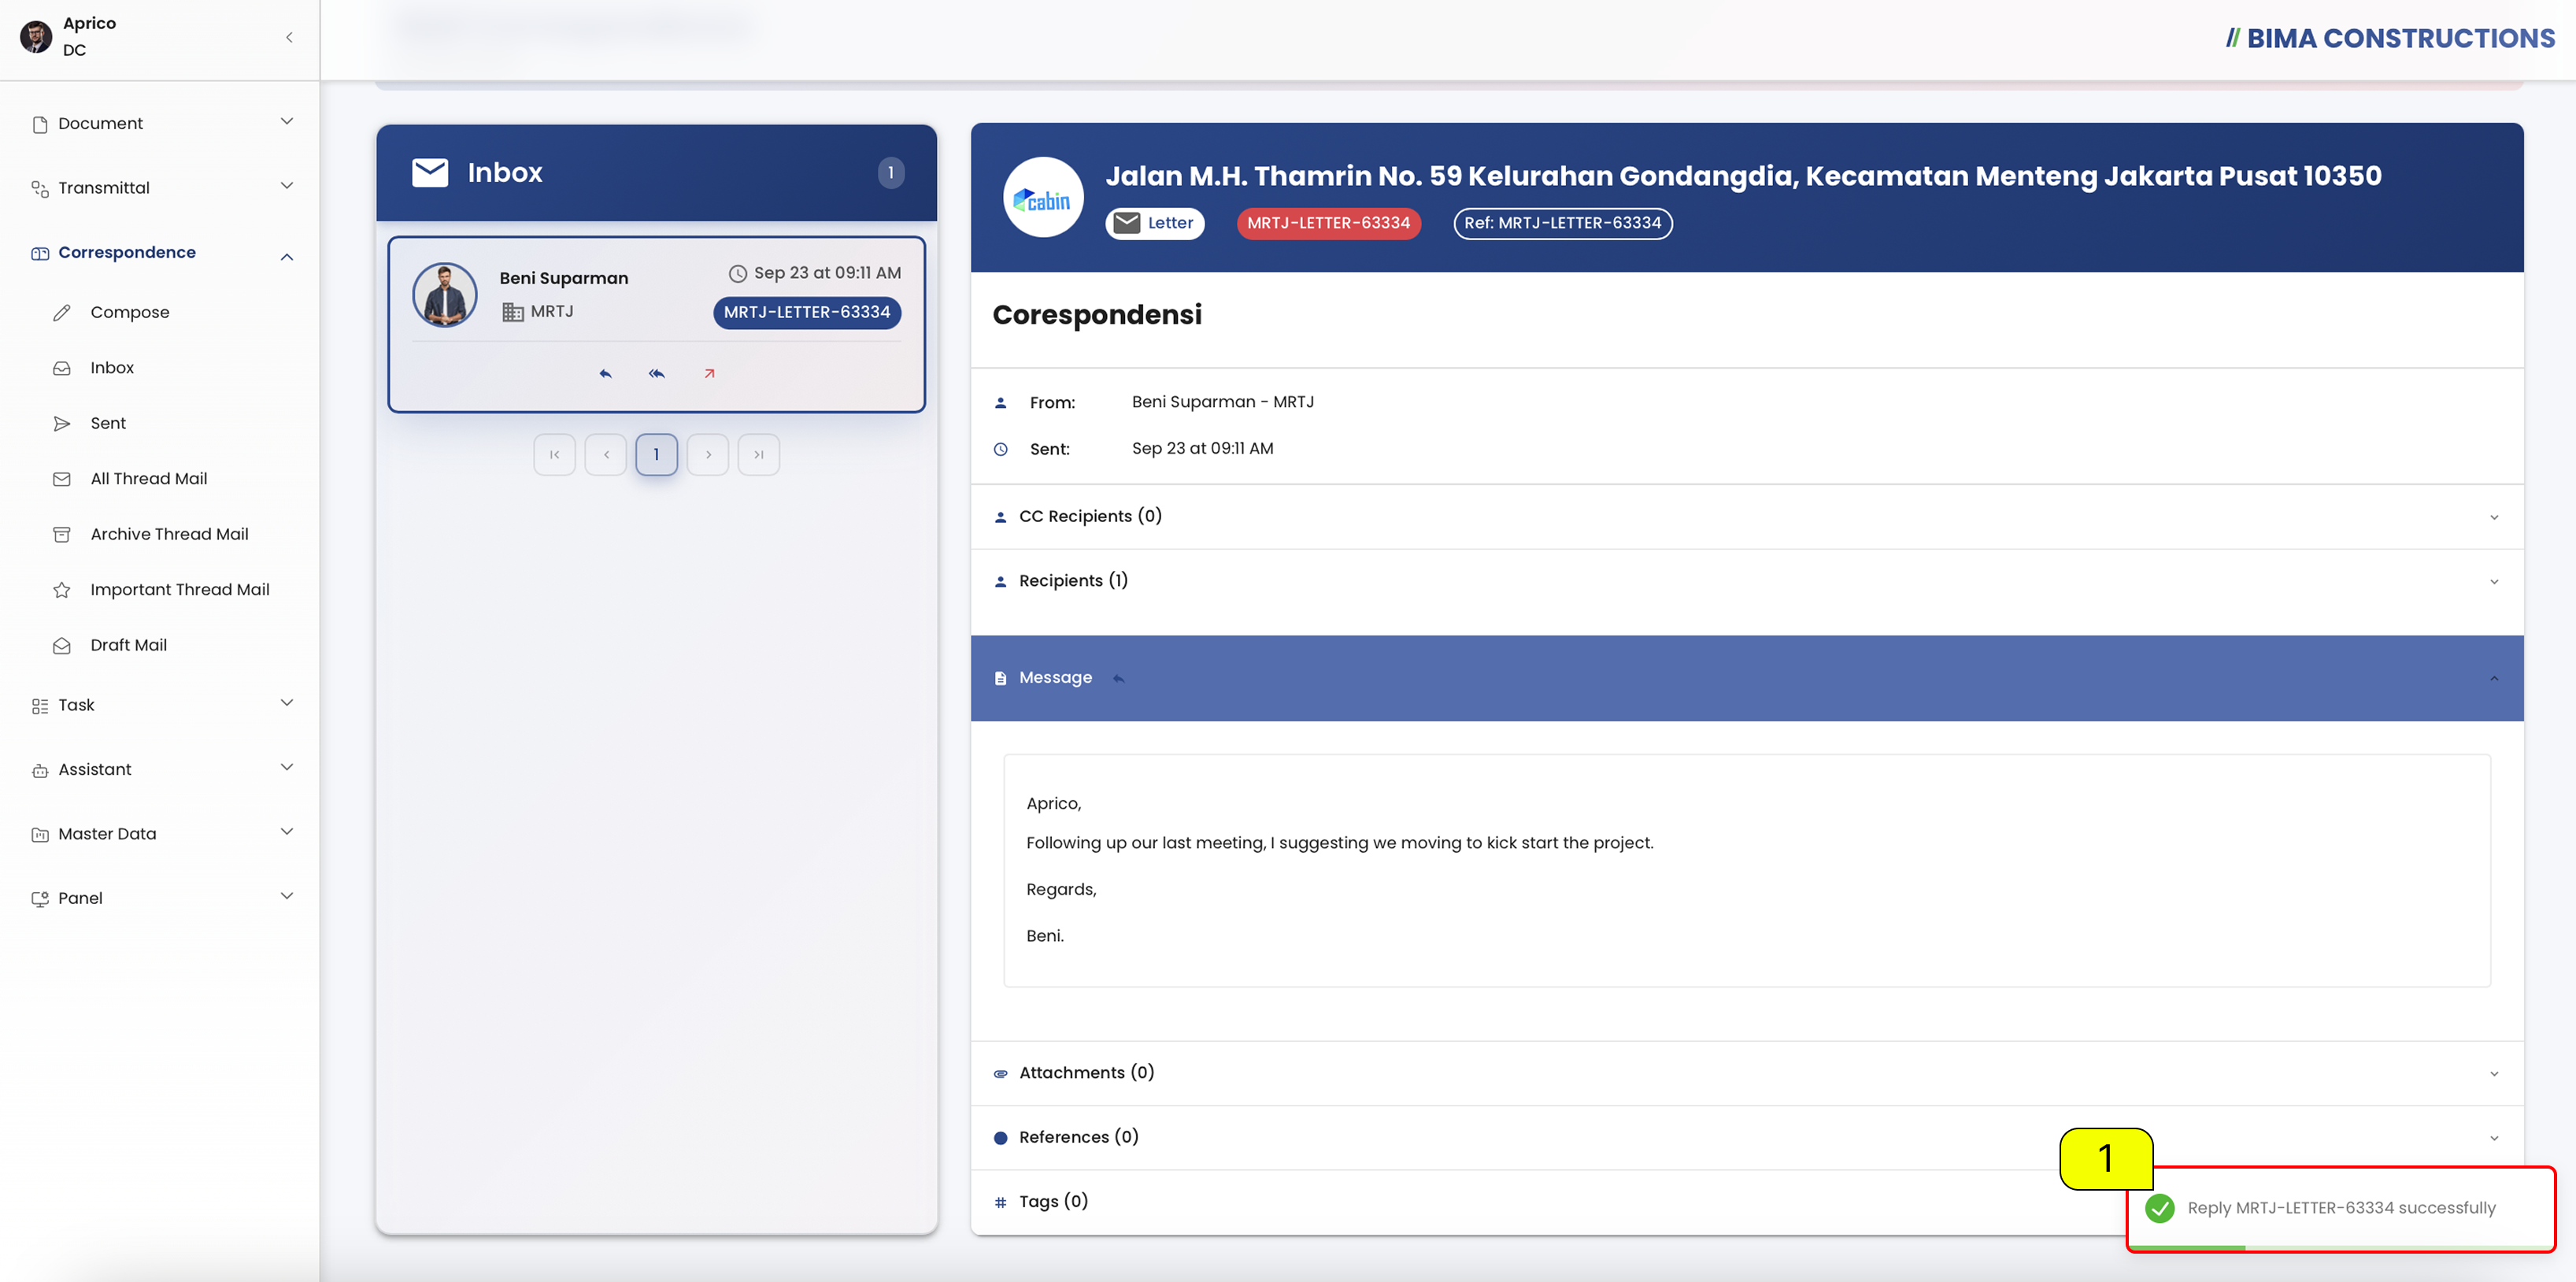Go to next inbox page
This screenshot has width=2576, height=1282.
[x=708, y=455]
